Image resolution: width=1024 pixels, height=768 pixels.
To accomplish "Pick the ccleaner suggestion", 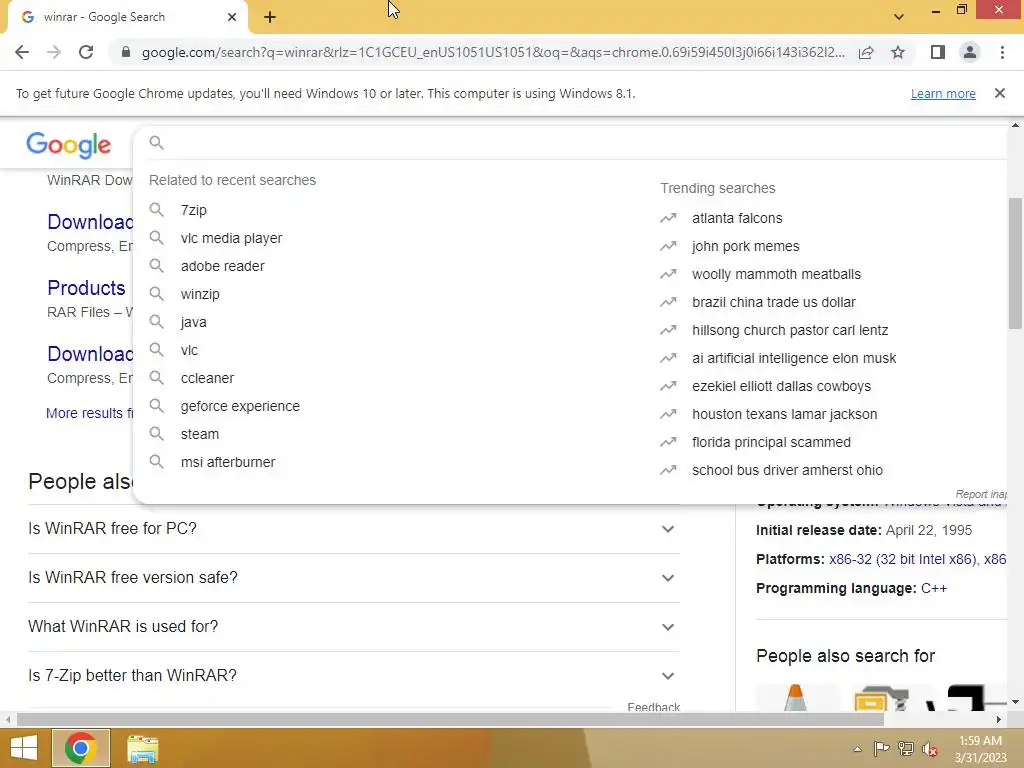I will (207, 378).
